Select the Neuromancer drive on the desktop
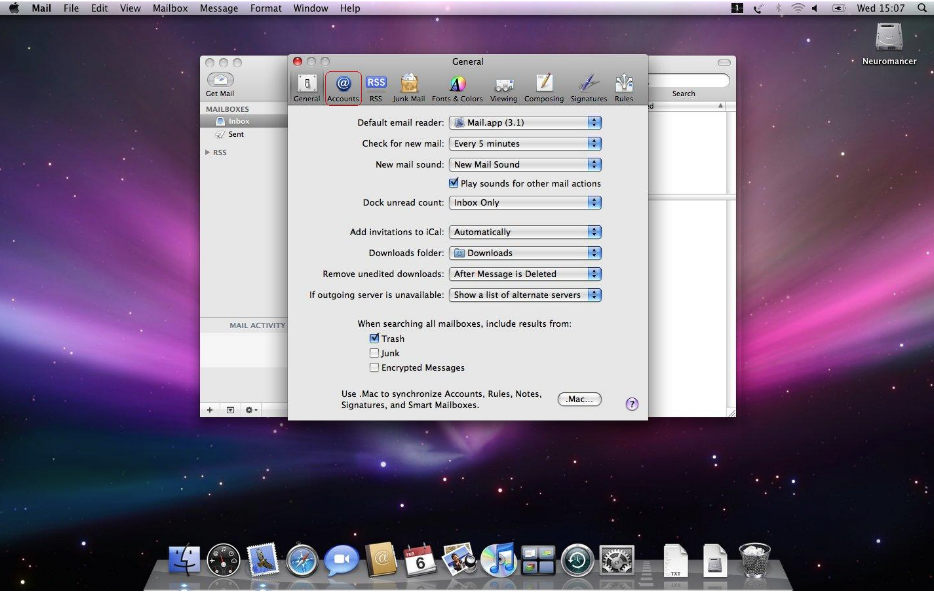The height and width of the screenshot is (602, 934). (889, 43)
